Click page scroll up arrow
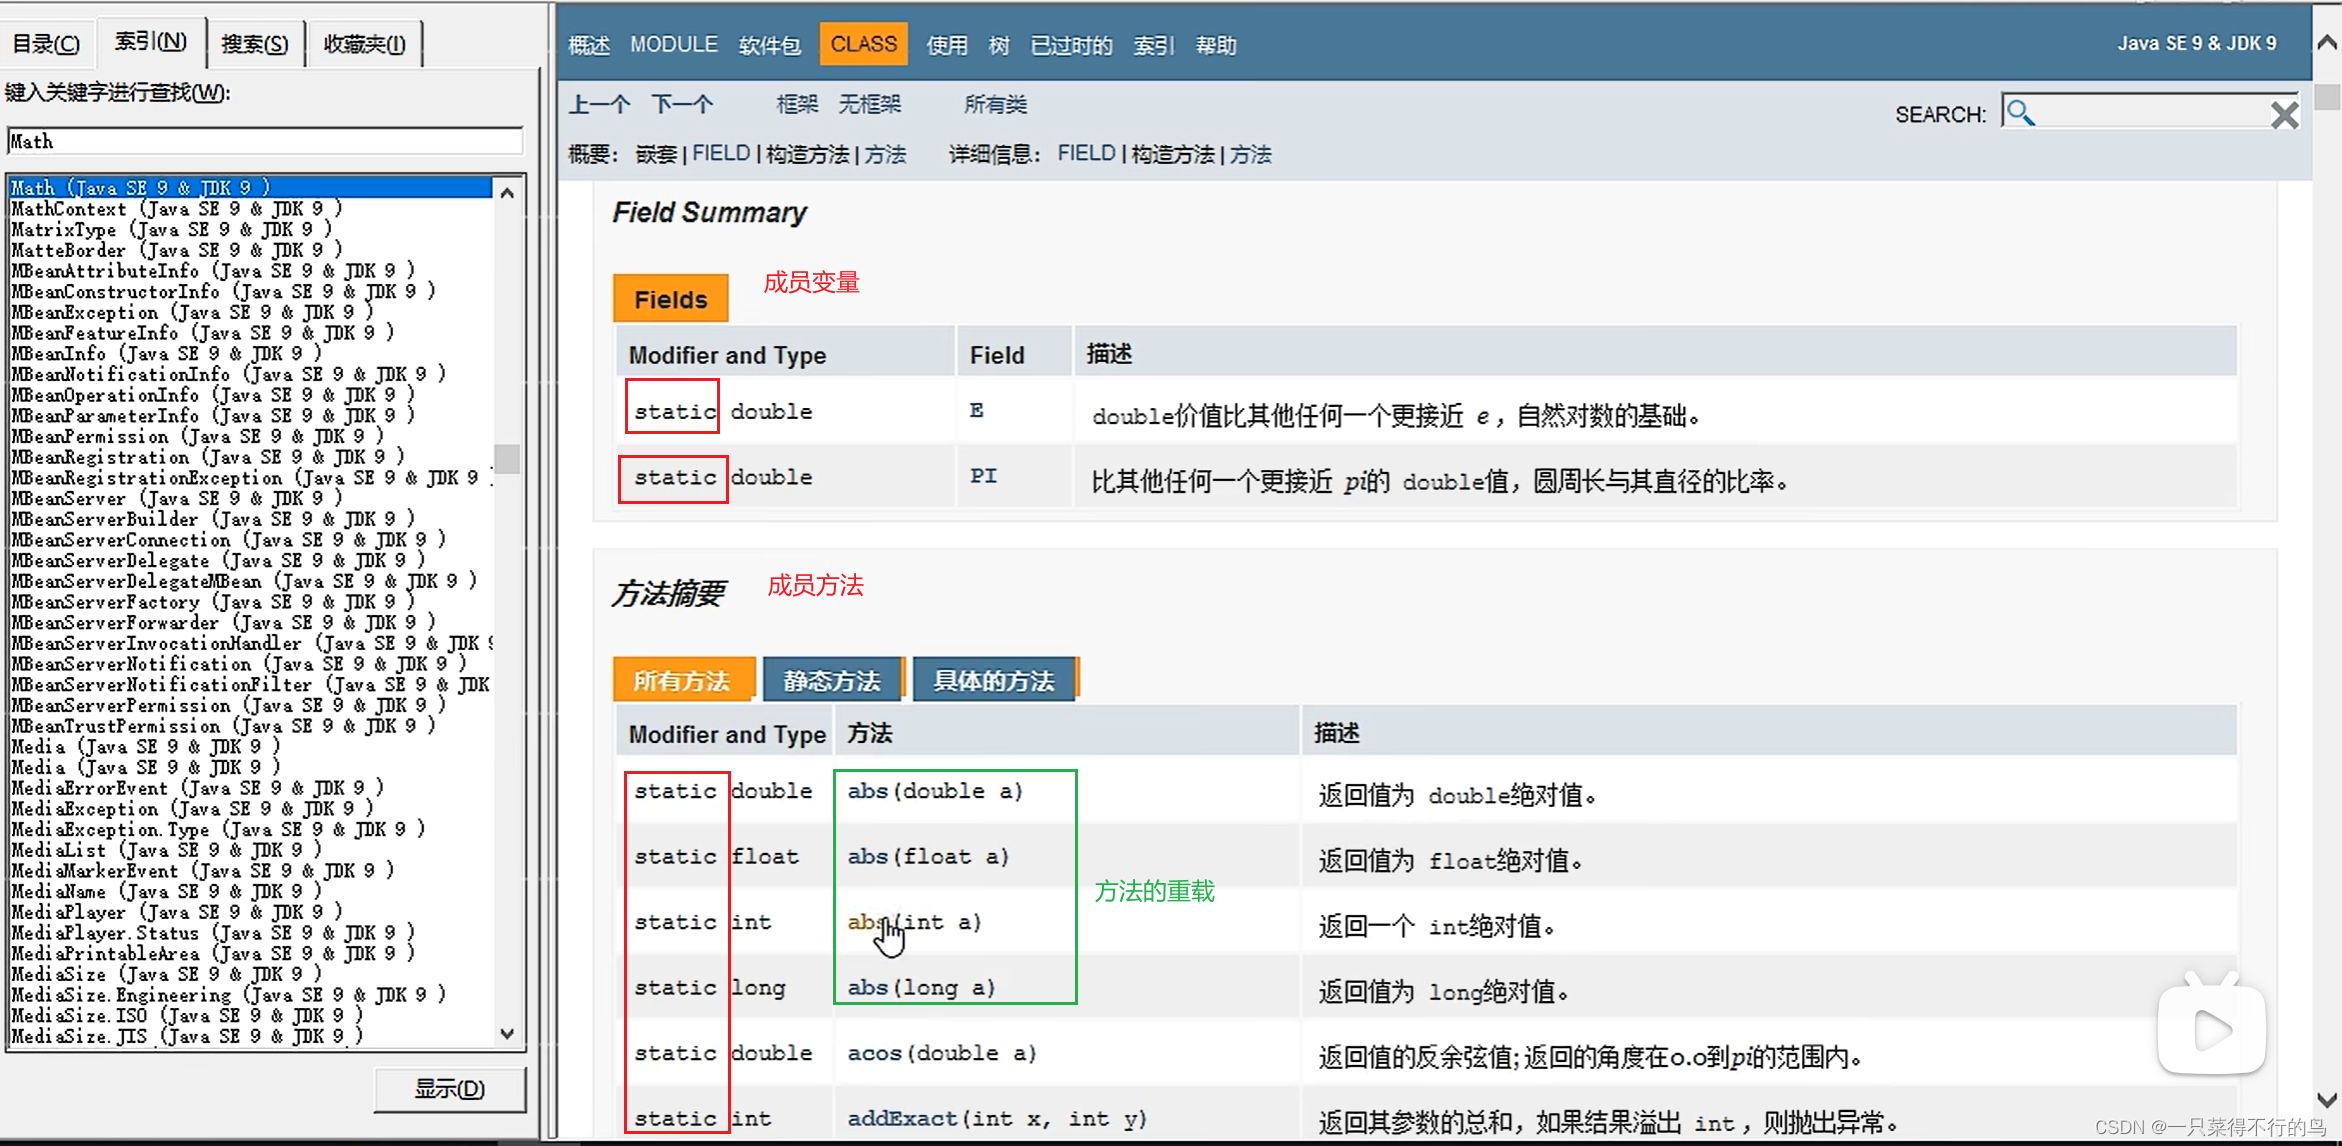 click(x=2327, y=42)
